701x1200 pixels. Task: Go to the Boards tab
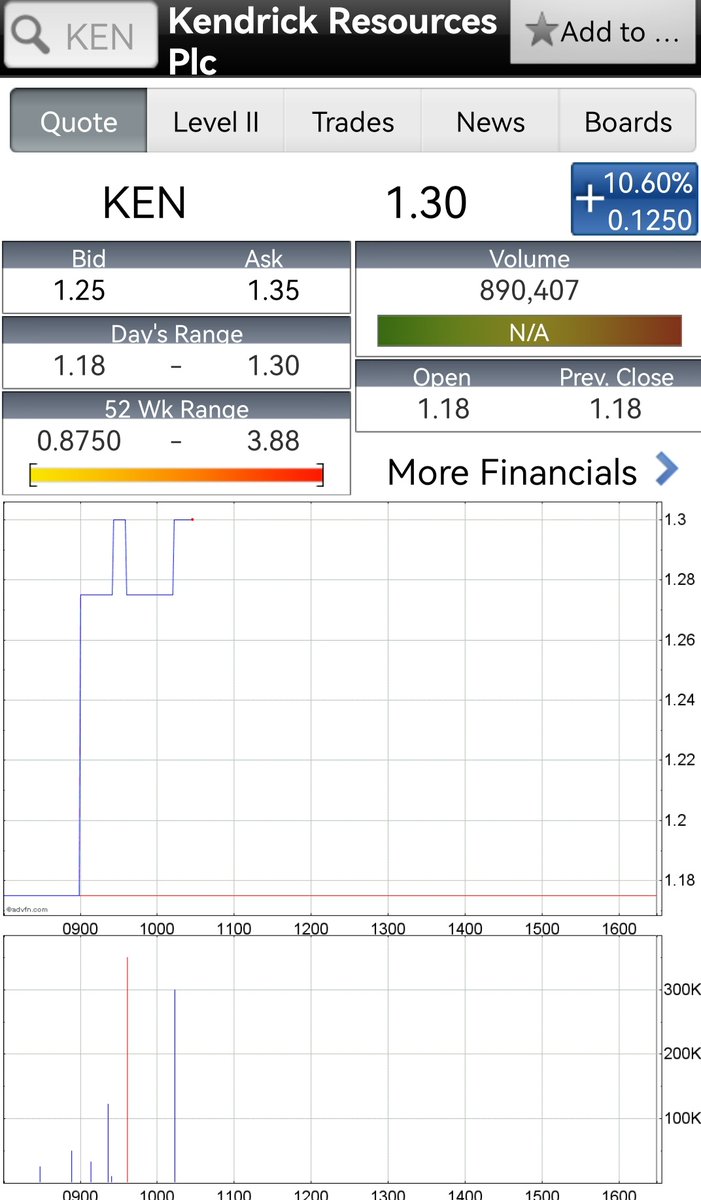pos(627,121)
